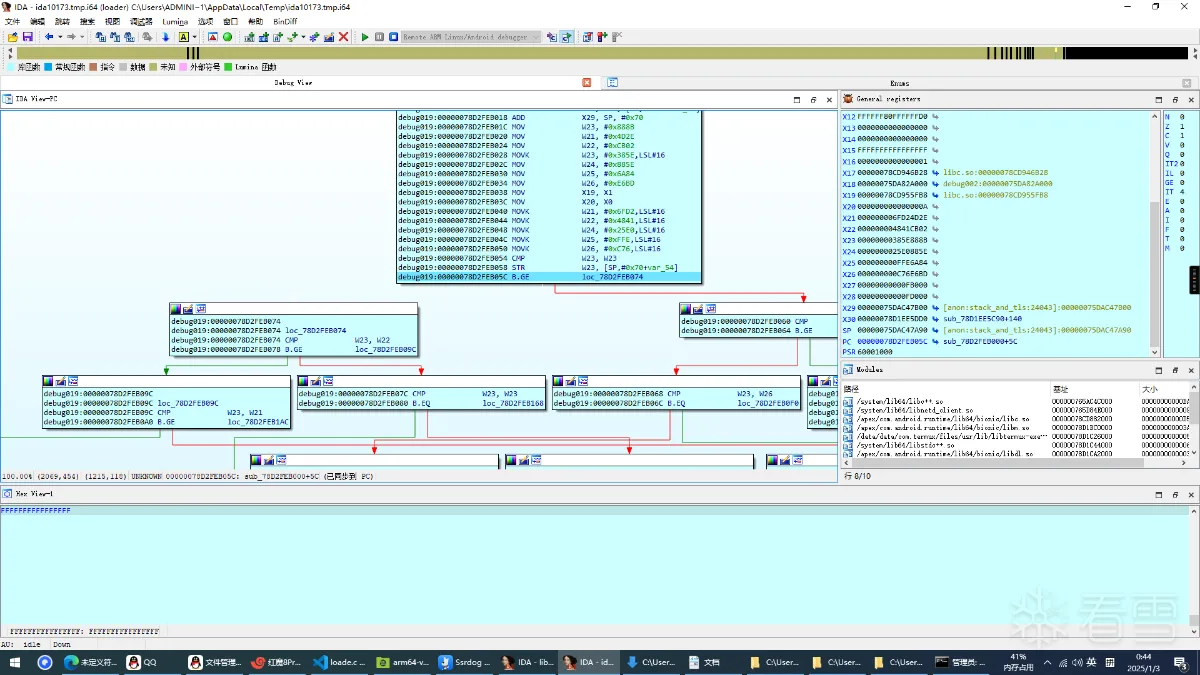Image resolution: width=1200 pixels, height=675 pixels.
Task: Click the red X toolbar icon
Action: (x=343, y=36)
